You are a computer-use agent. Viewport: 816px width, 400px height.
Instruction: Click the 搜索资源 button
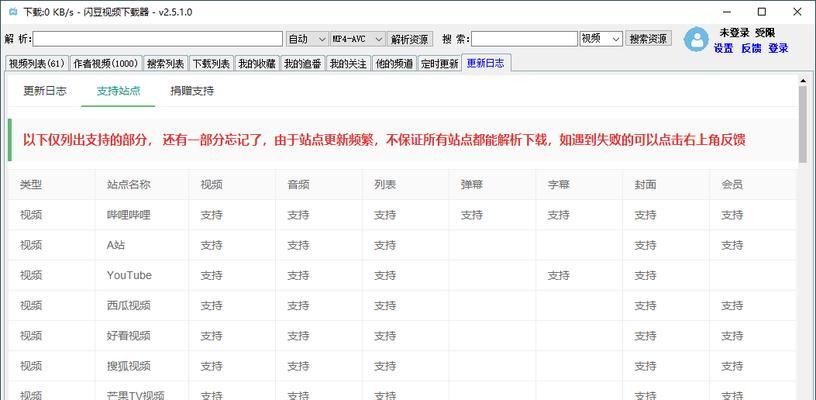coord(648,39)
